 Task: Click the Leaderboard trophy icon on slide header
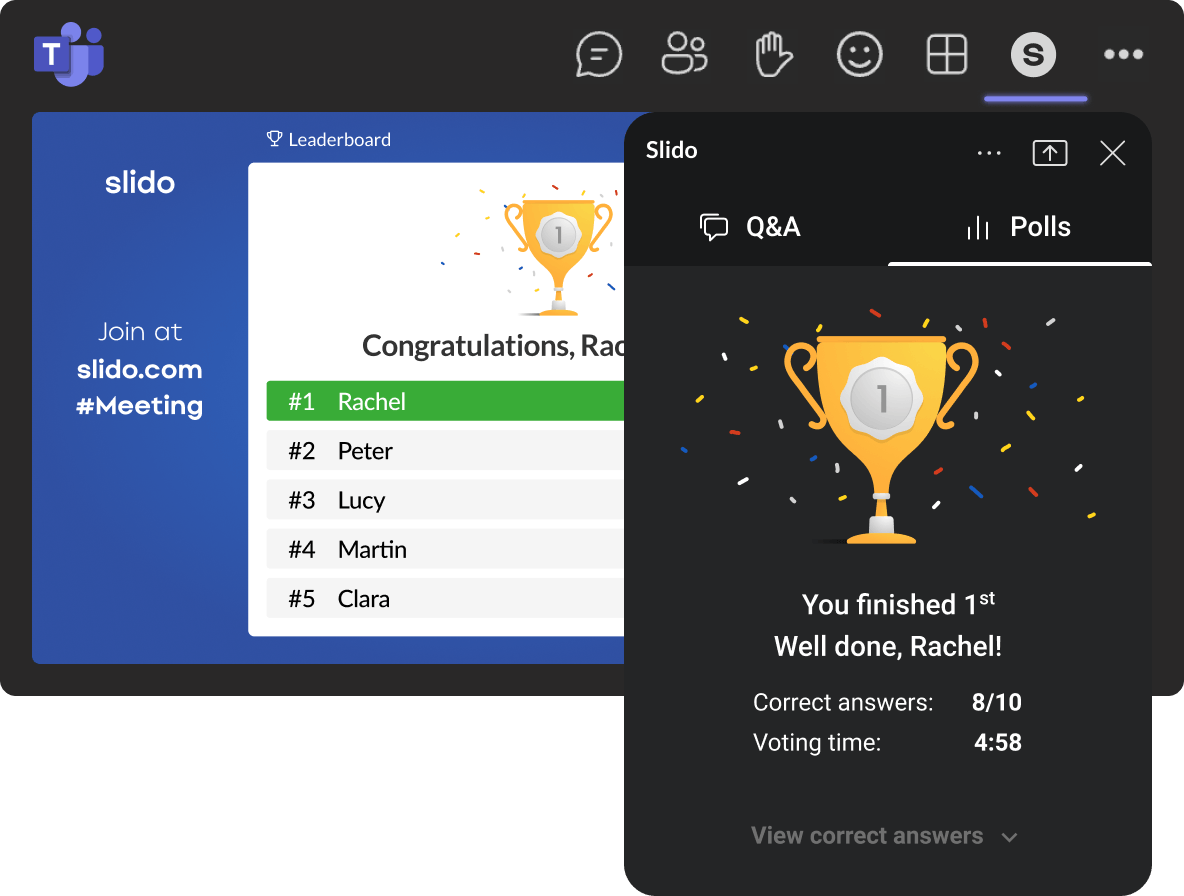(x=274, y=139)
